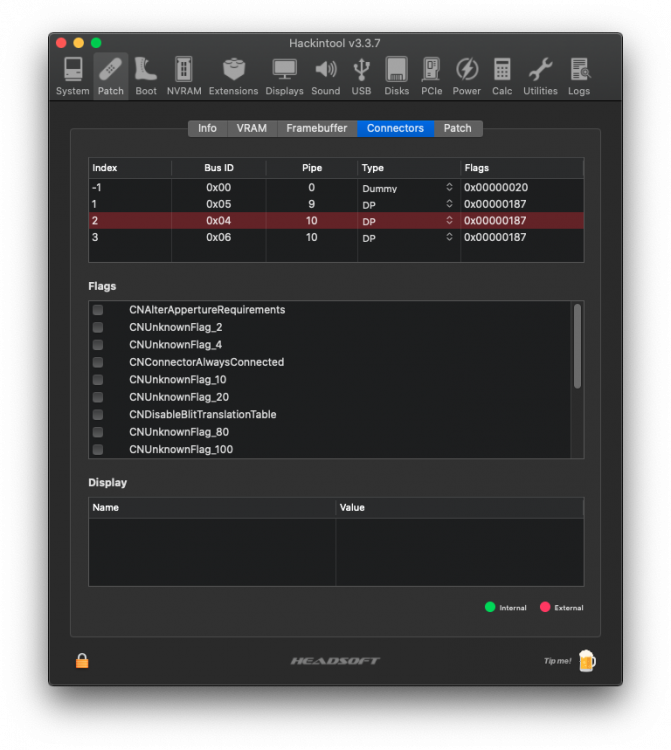
Task: Toggle CNUnknownFlag_80 checkbox
Action: point(98,432)
